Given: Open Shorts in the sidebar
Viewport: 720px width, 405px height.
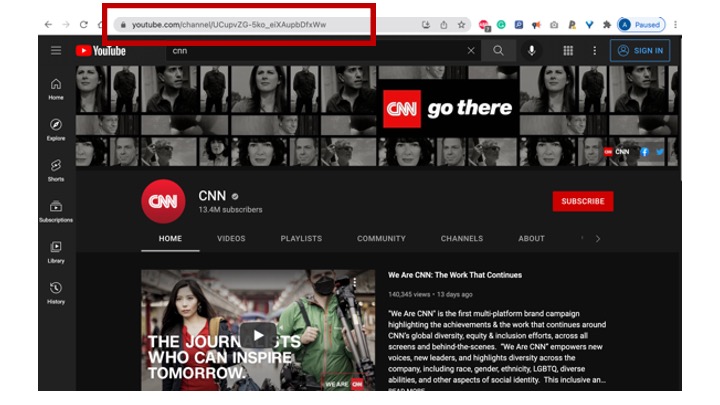Looking at the screenshot, I should click(x=56, y=170).
